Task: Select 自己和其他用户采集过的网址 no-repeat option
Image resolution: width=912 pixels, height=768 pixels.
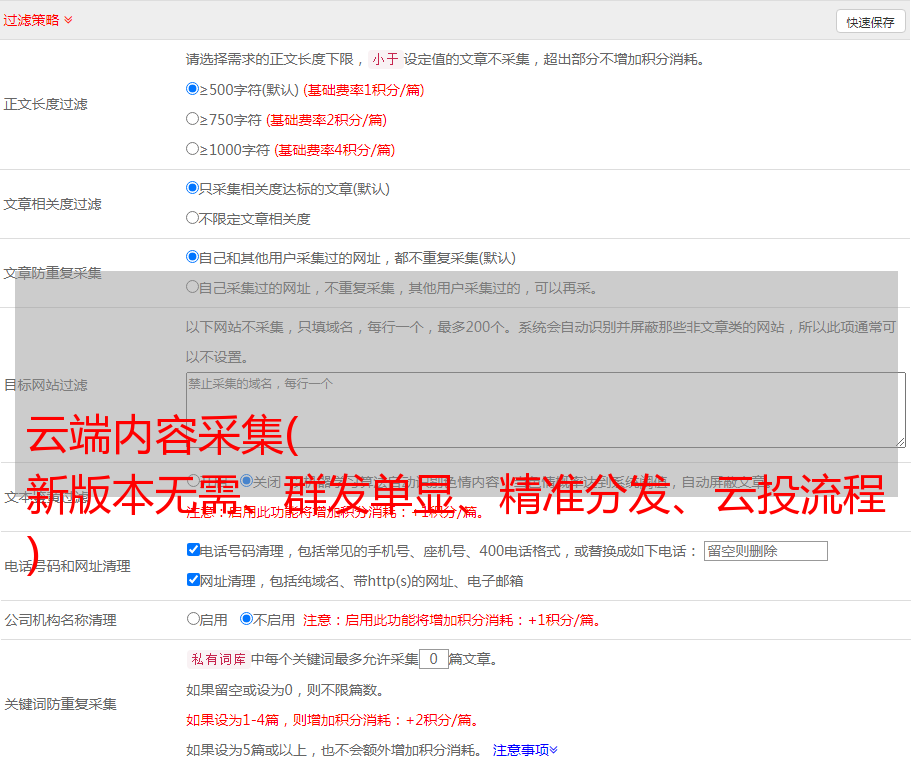Action: click(x=193, y=257)
